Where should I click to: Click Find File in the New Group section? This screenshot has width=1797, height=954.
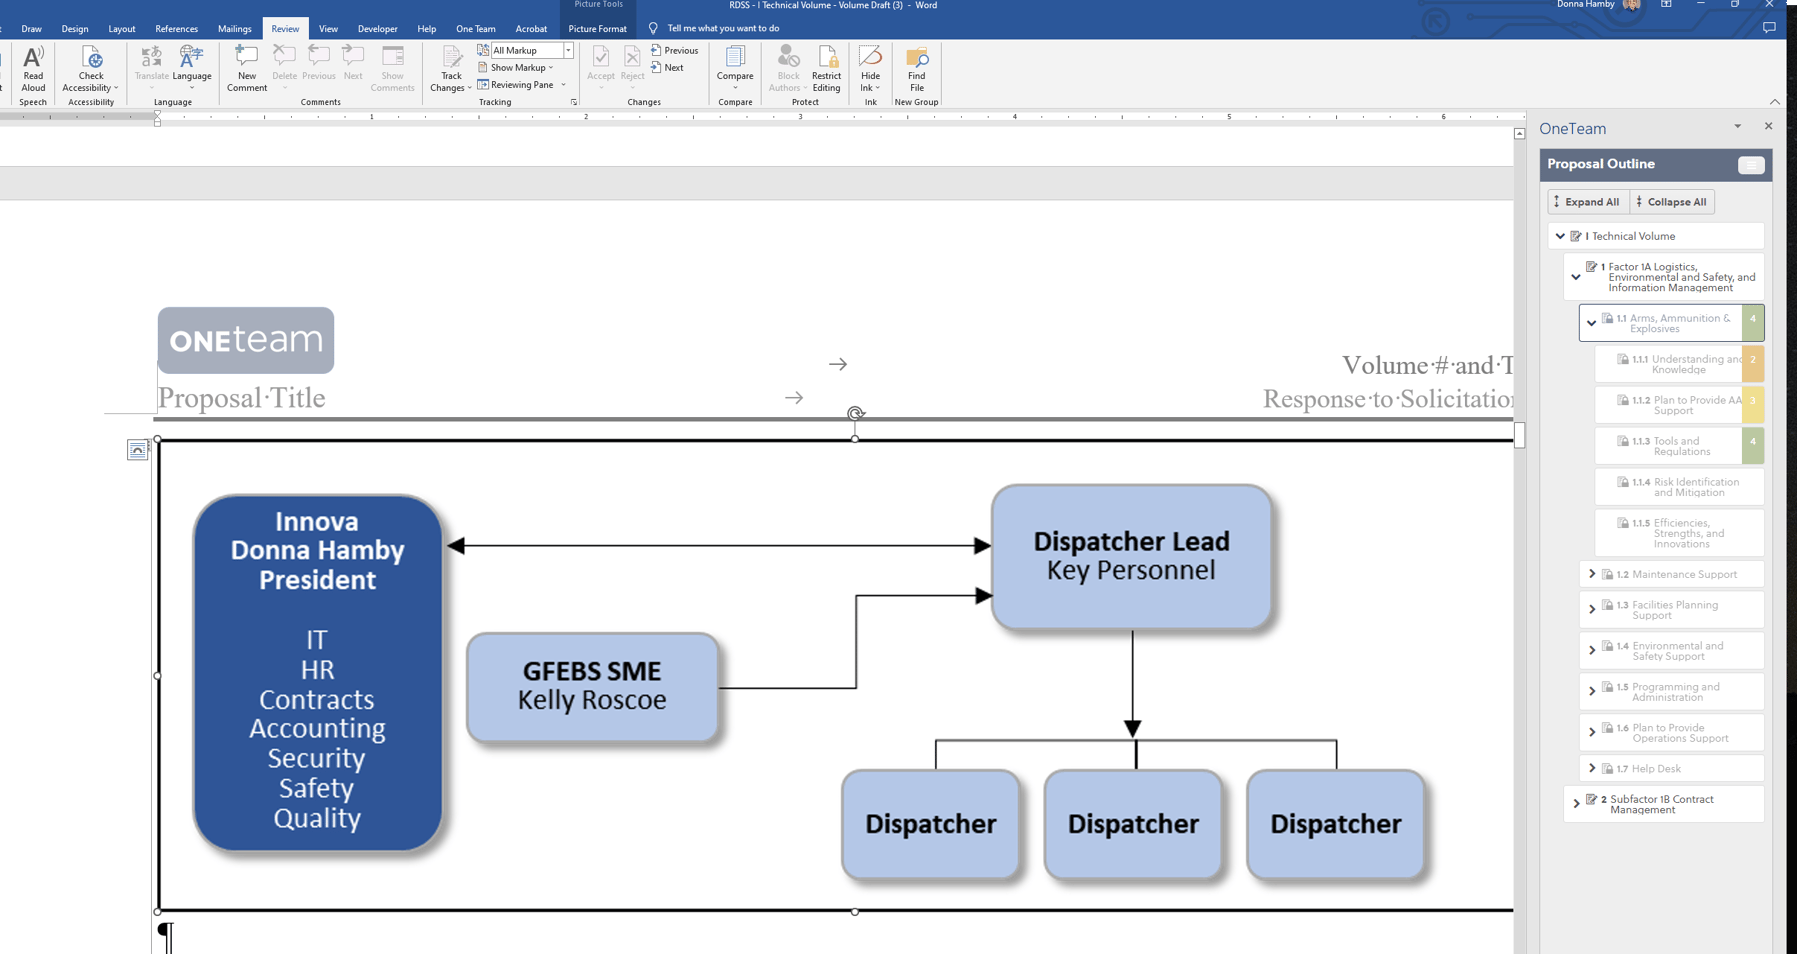tap(916, 70)
